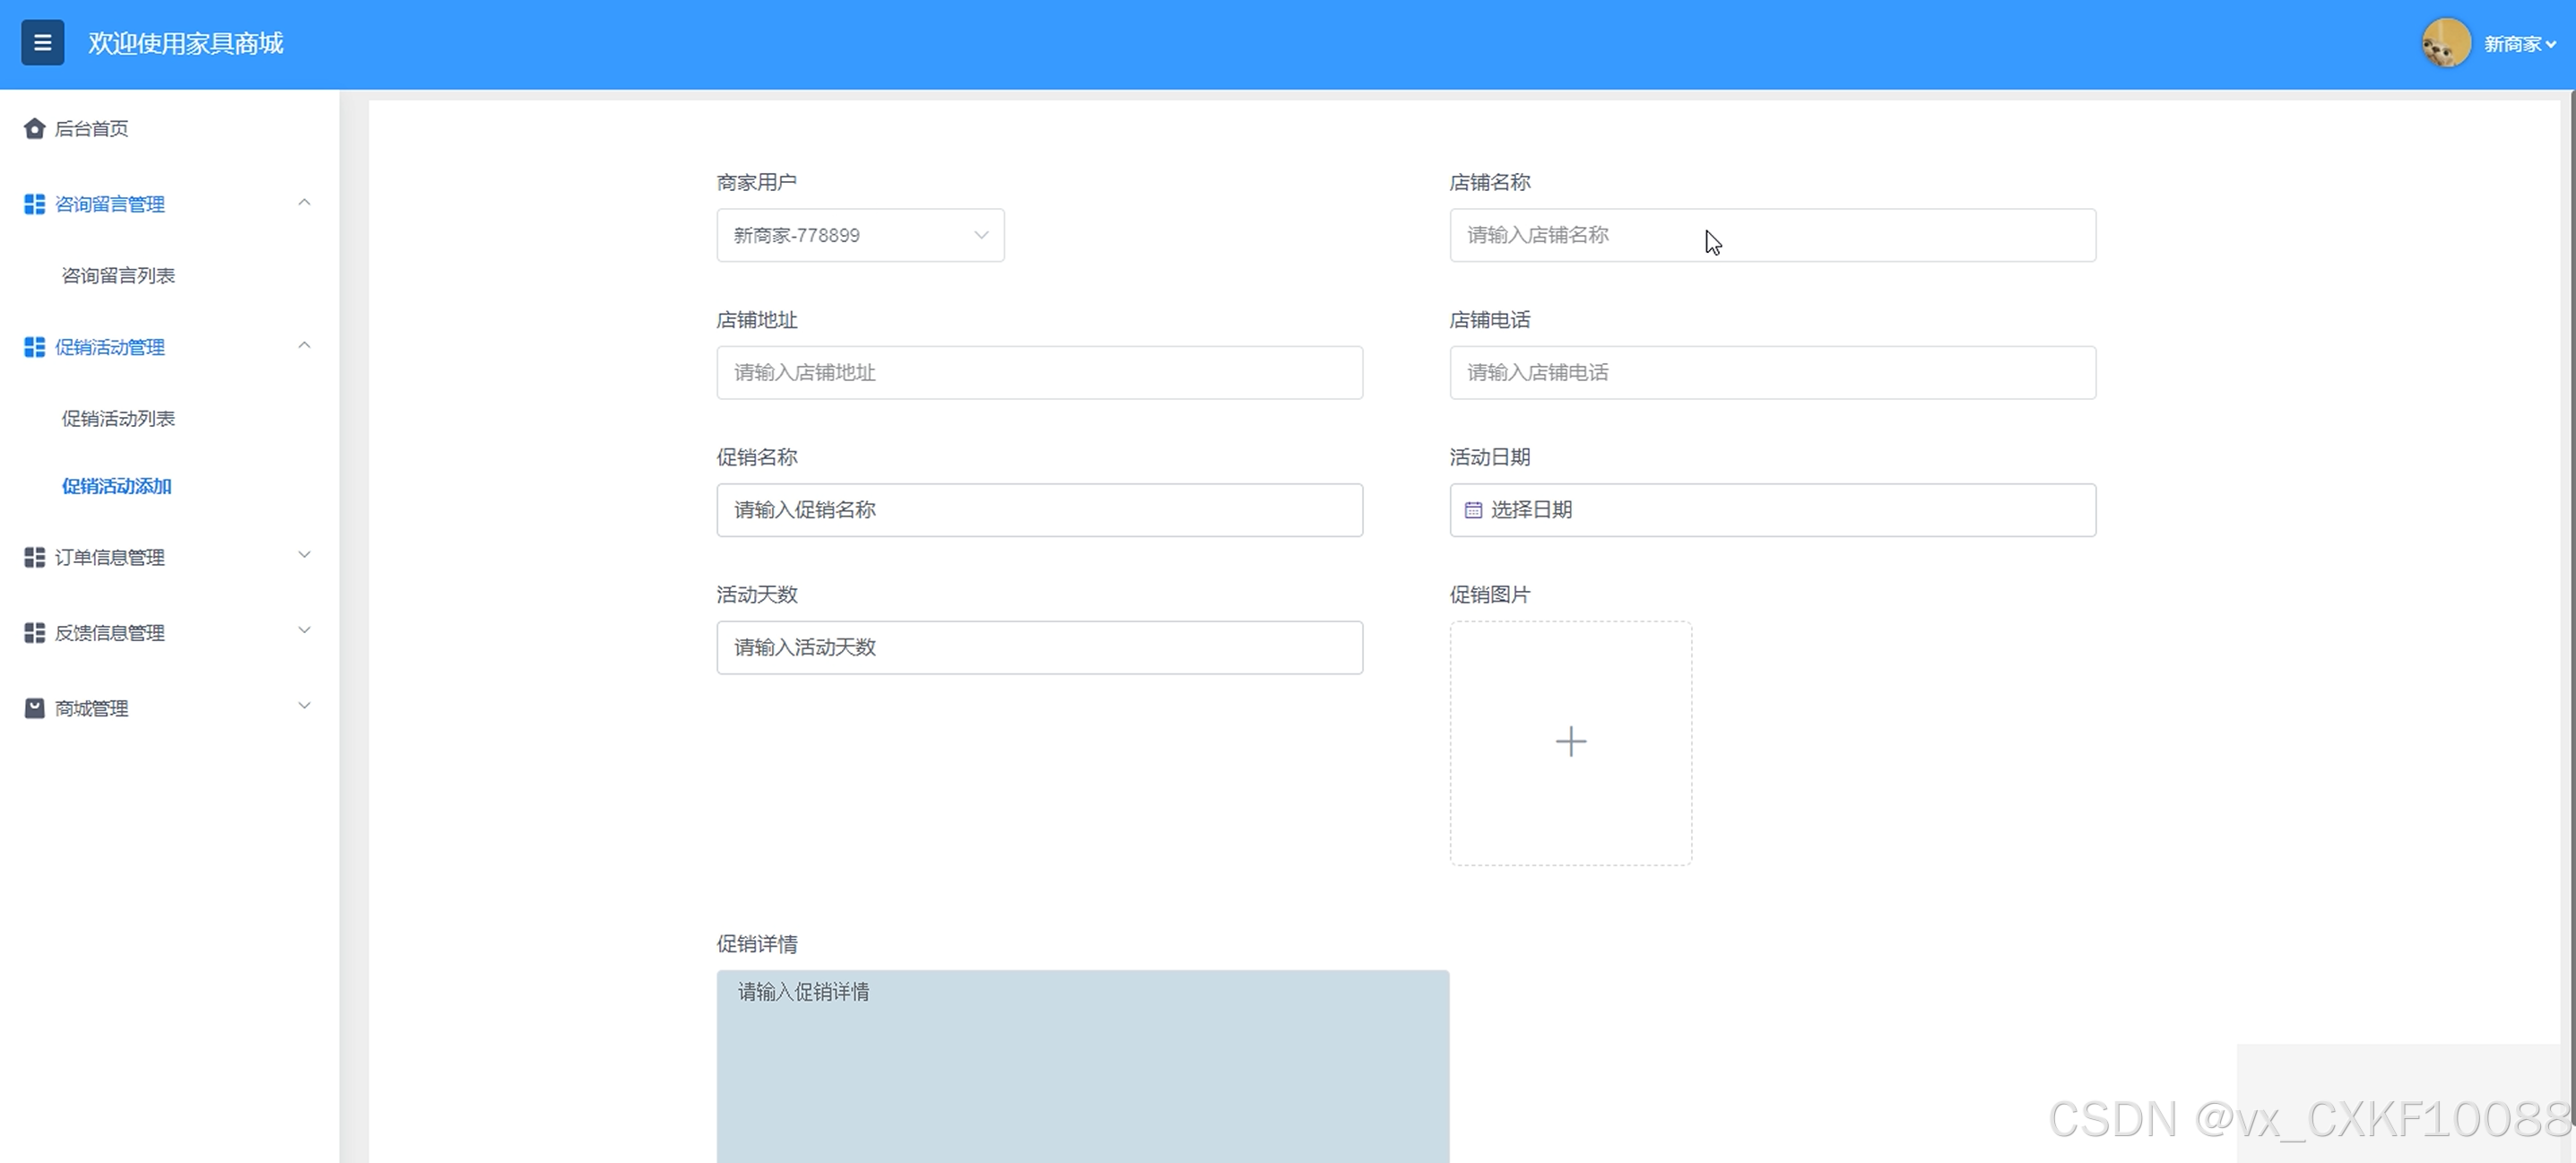
Task: Click the calendar icon in 活动日期 field
Action: [x=1472, y=510]
